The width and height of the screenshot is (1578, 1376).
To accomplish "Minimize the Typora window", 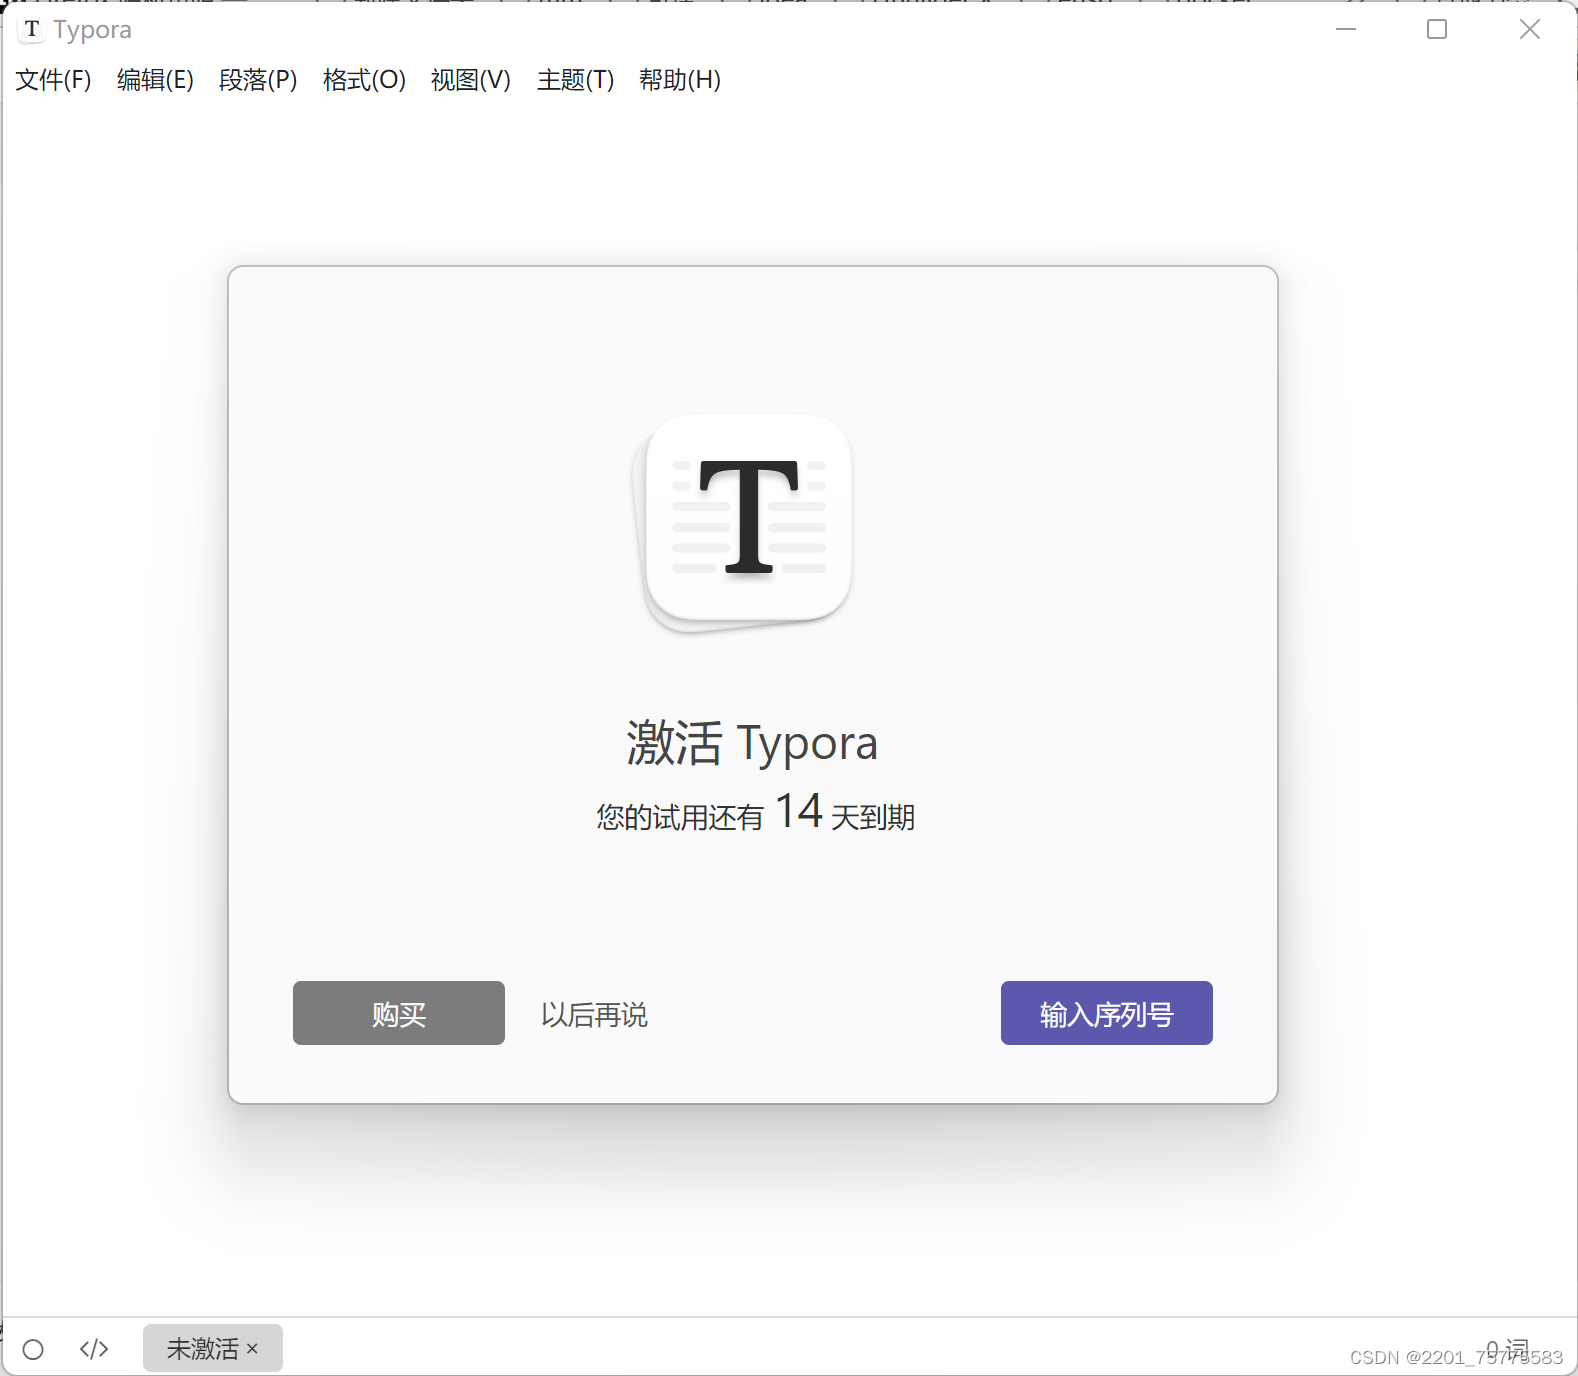I will (x=1346, y=29).
